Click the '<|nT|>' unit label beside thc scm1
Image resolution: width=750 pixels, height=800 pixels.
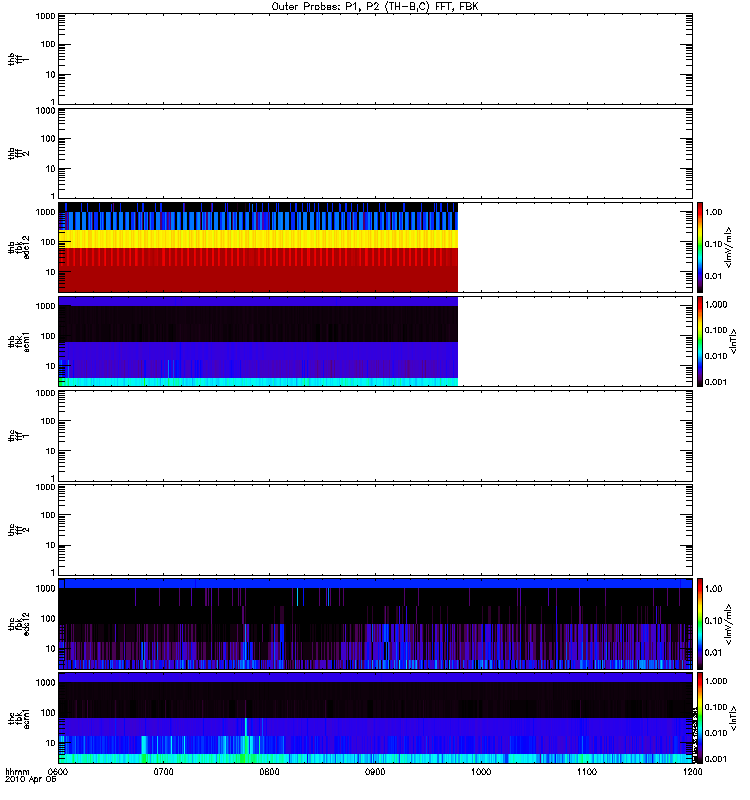(733, 718)
